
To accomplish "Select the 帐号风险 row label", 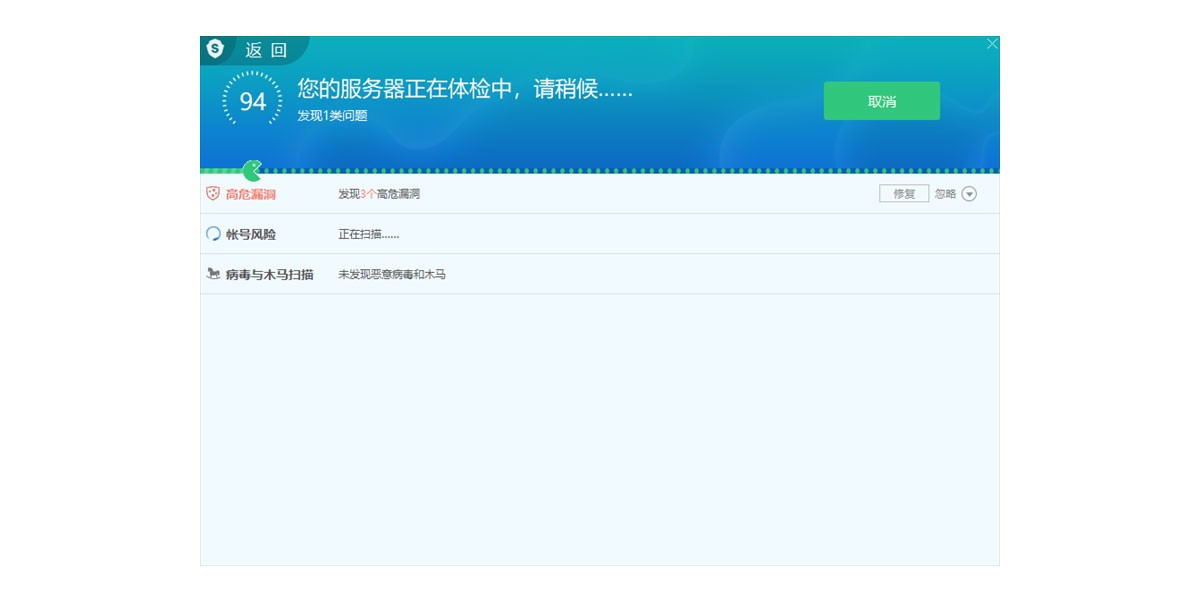I will [251, 234].
